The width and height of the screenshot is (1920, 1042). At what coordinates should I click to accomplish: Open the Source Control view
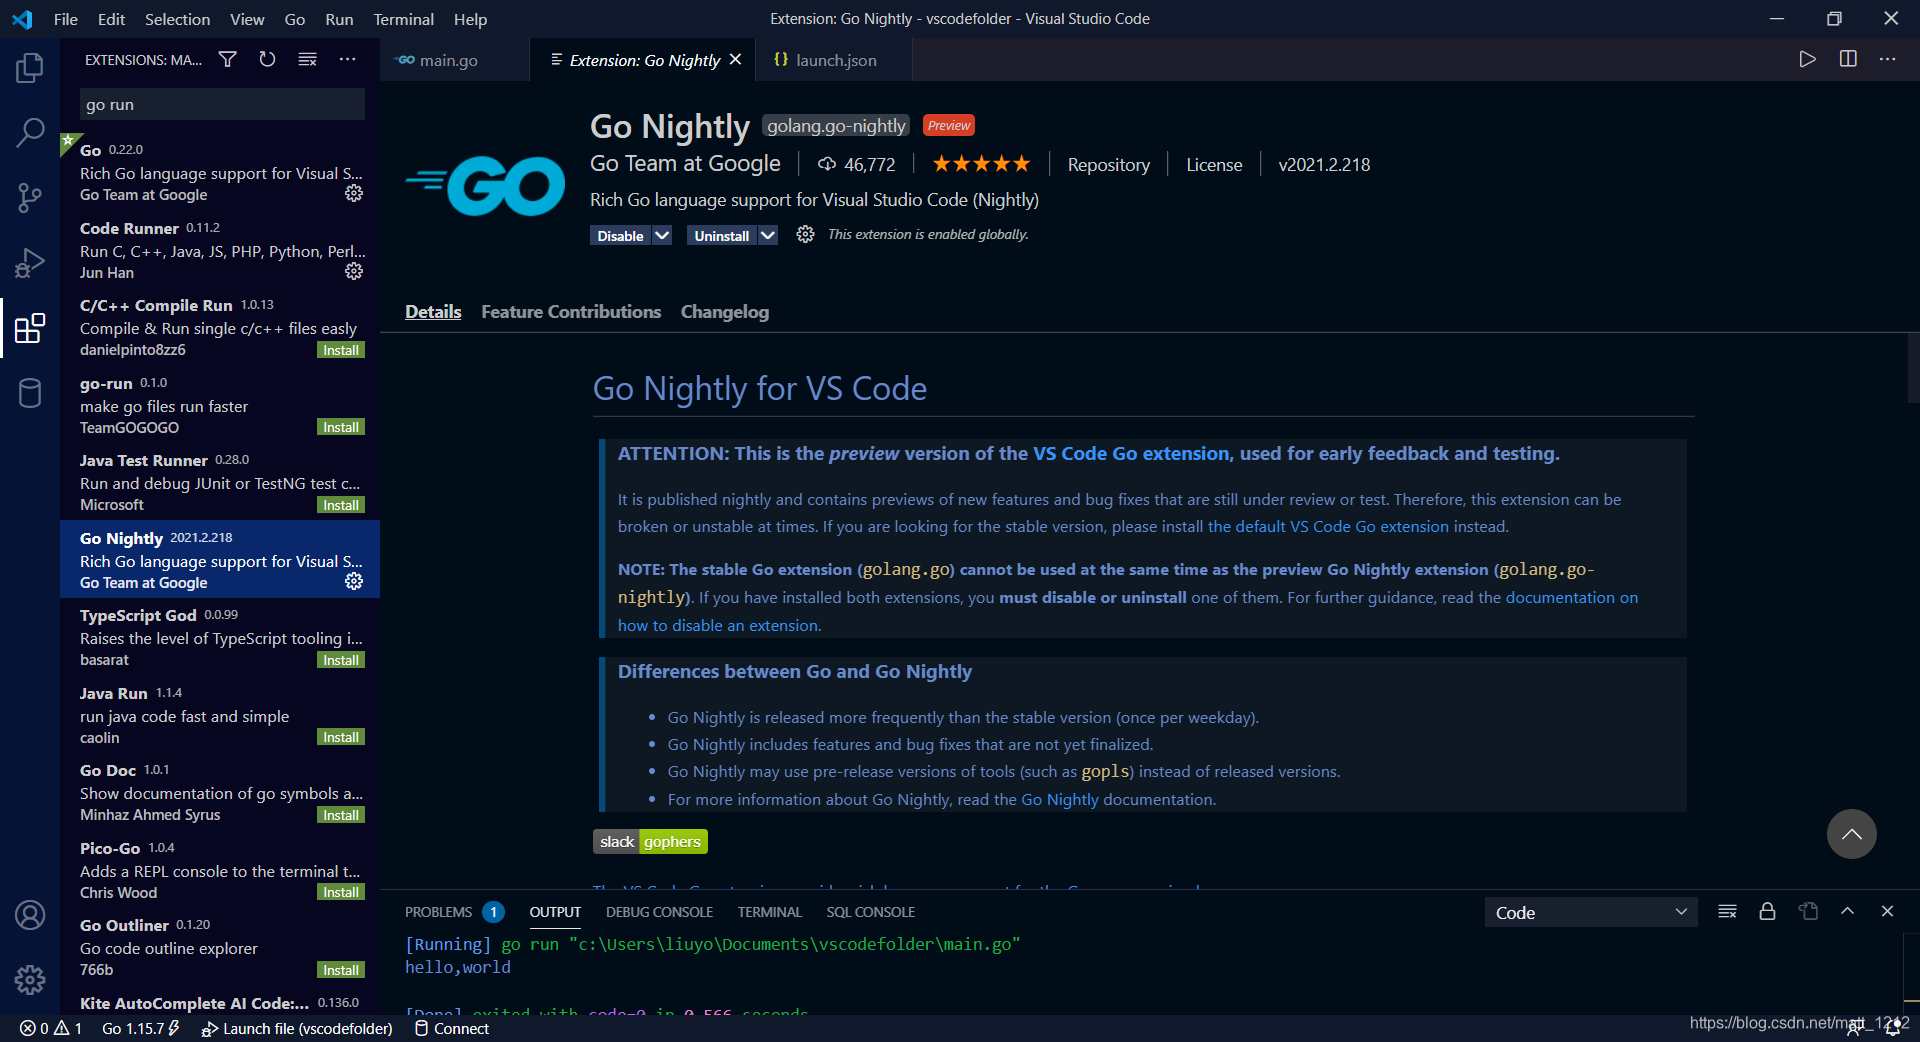[x=30, y=197]
